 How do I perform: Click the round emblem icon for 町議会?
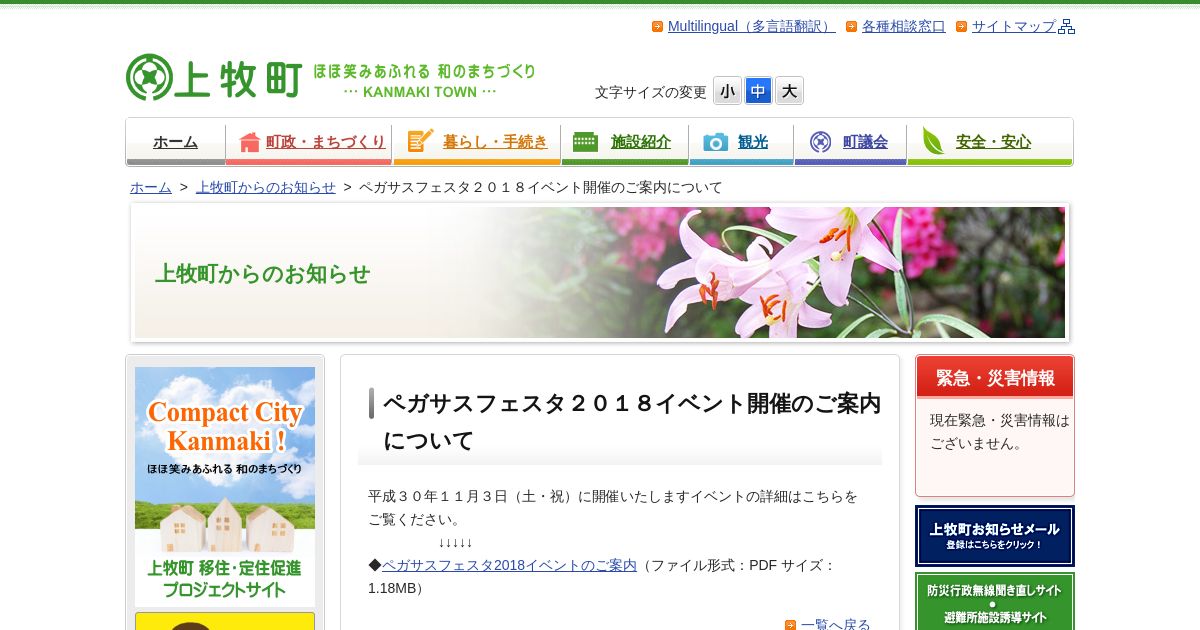tap(820, 142)
